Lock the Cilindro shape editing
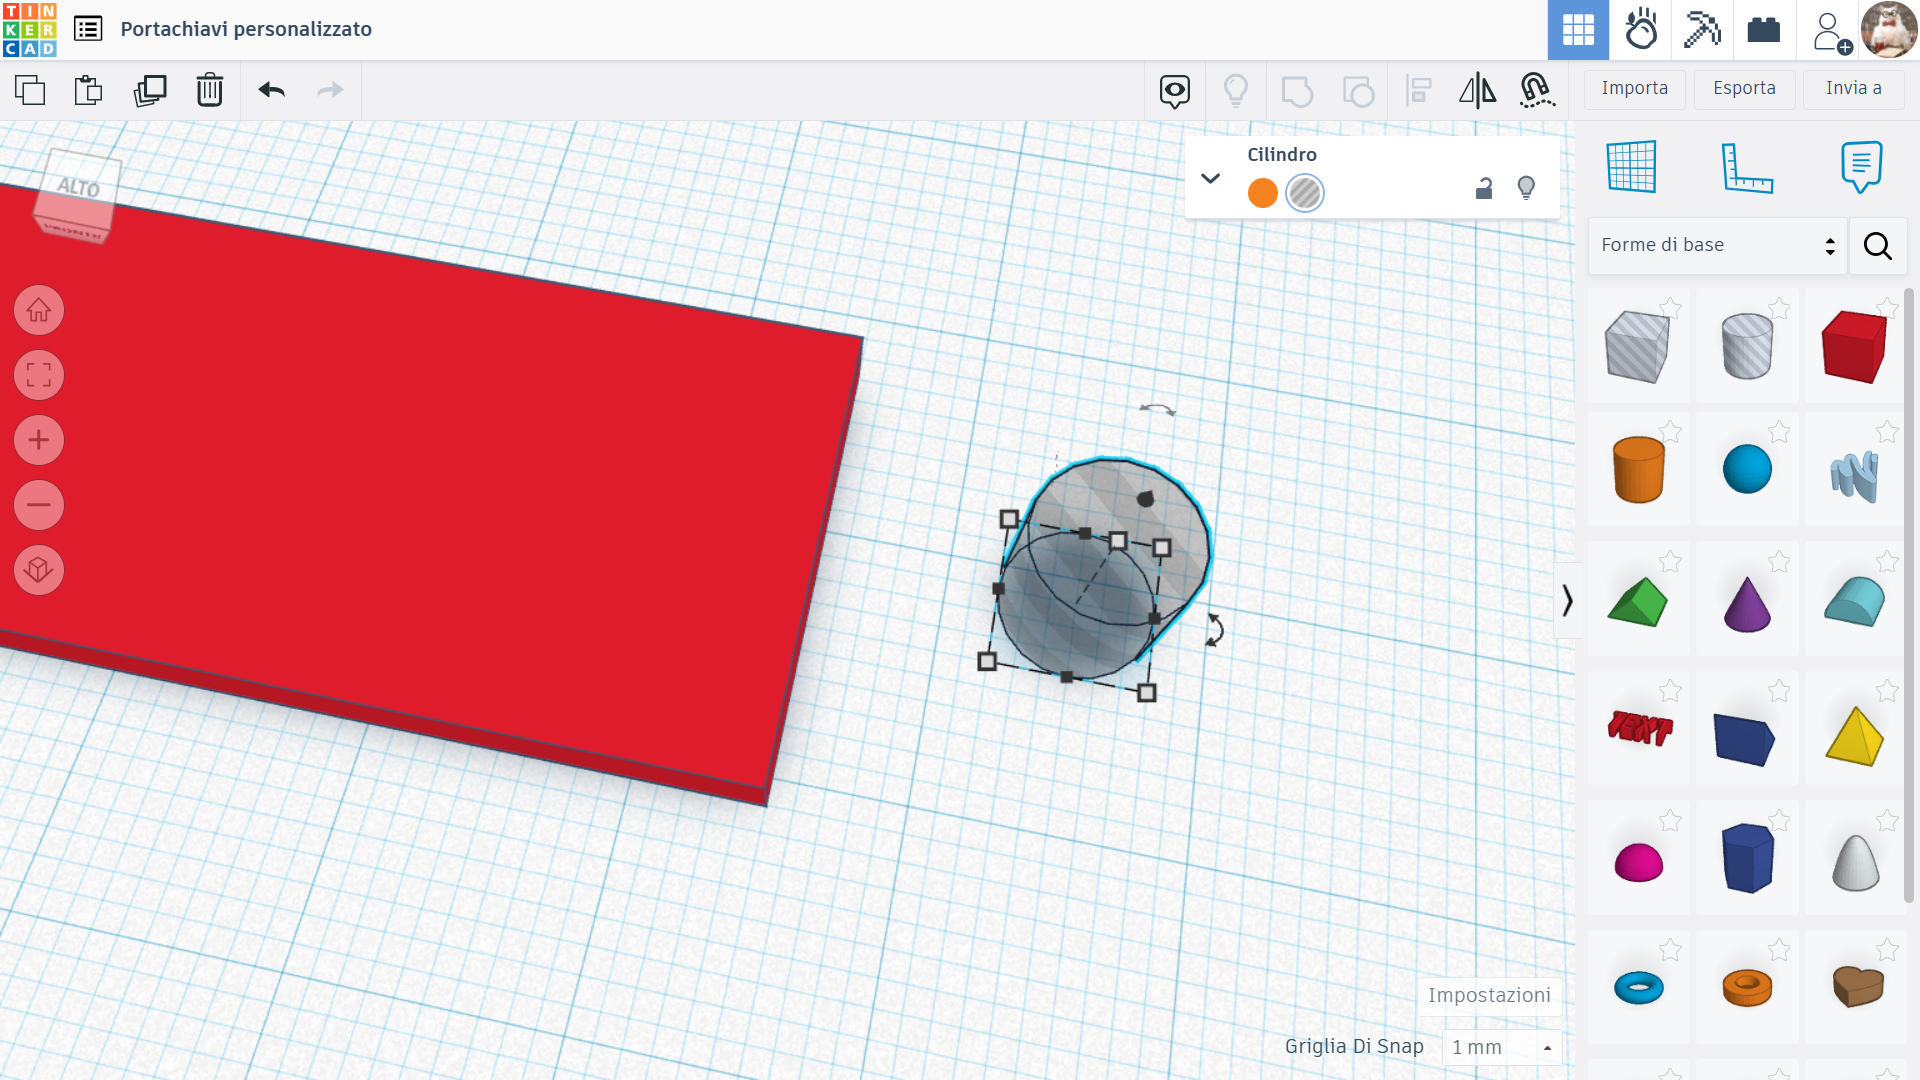This screenshot has height=1080, width=1920. 1484,188
